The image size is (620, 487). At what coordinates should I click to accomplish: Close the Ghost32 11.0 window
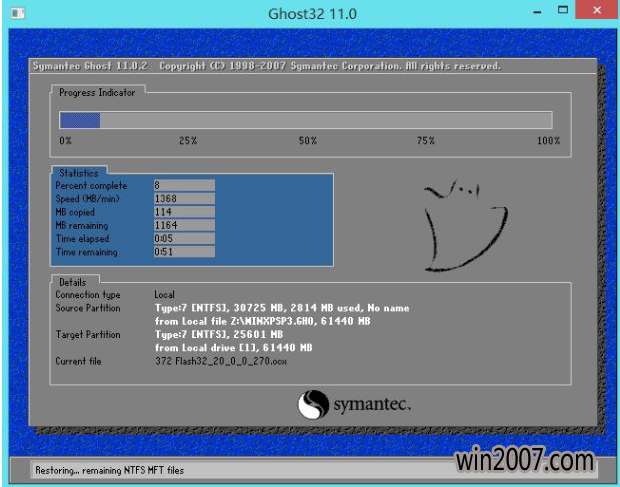click(x=597, y=10)
